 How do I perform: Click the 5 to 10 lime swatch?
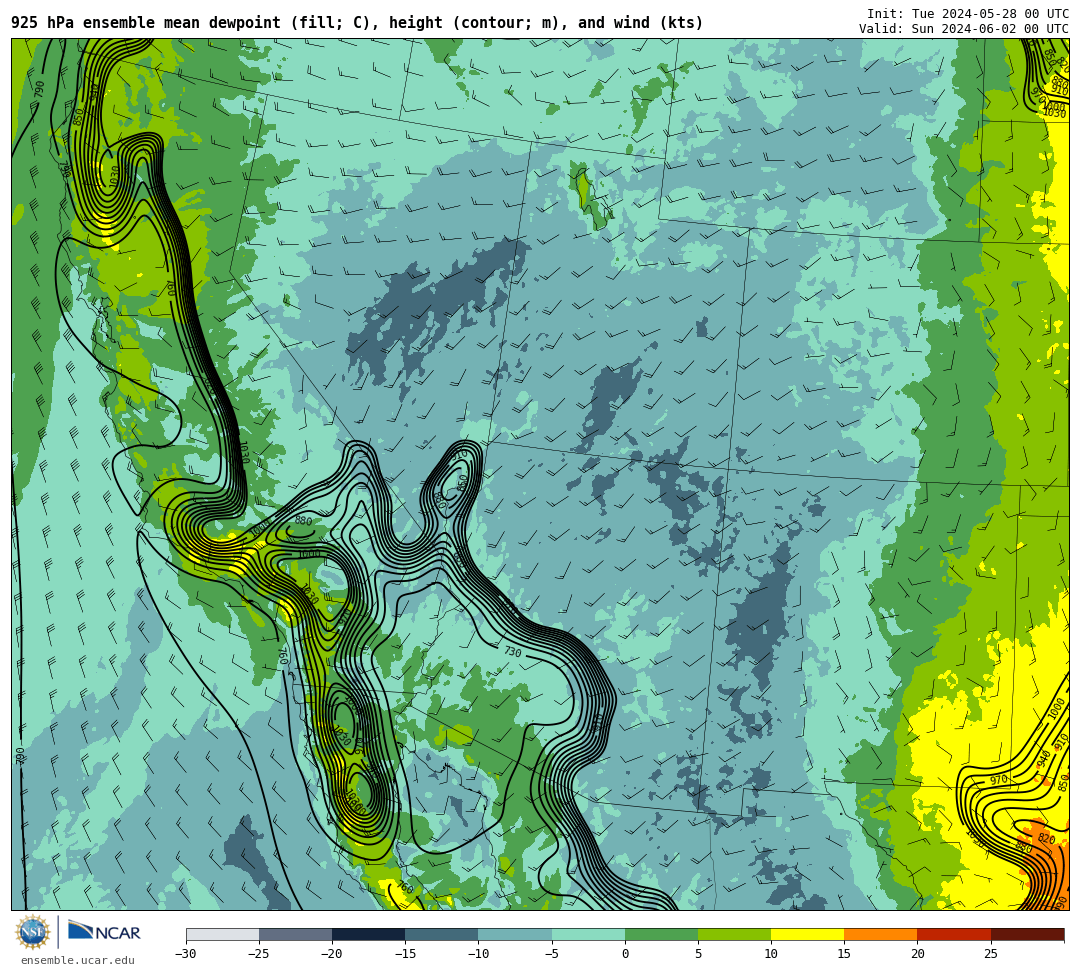coord(734,934)
